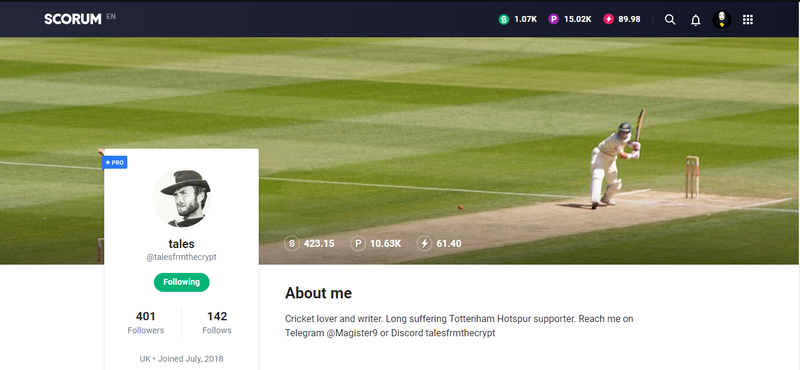Click the @talesfrmthecrypt username
The height and width of the screenshot is (370, 800).
click(x=182, y=257)
